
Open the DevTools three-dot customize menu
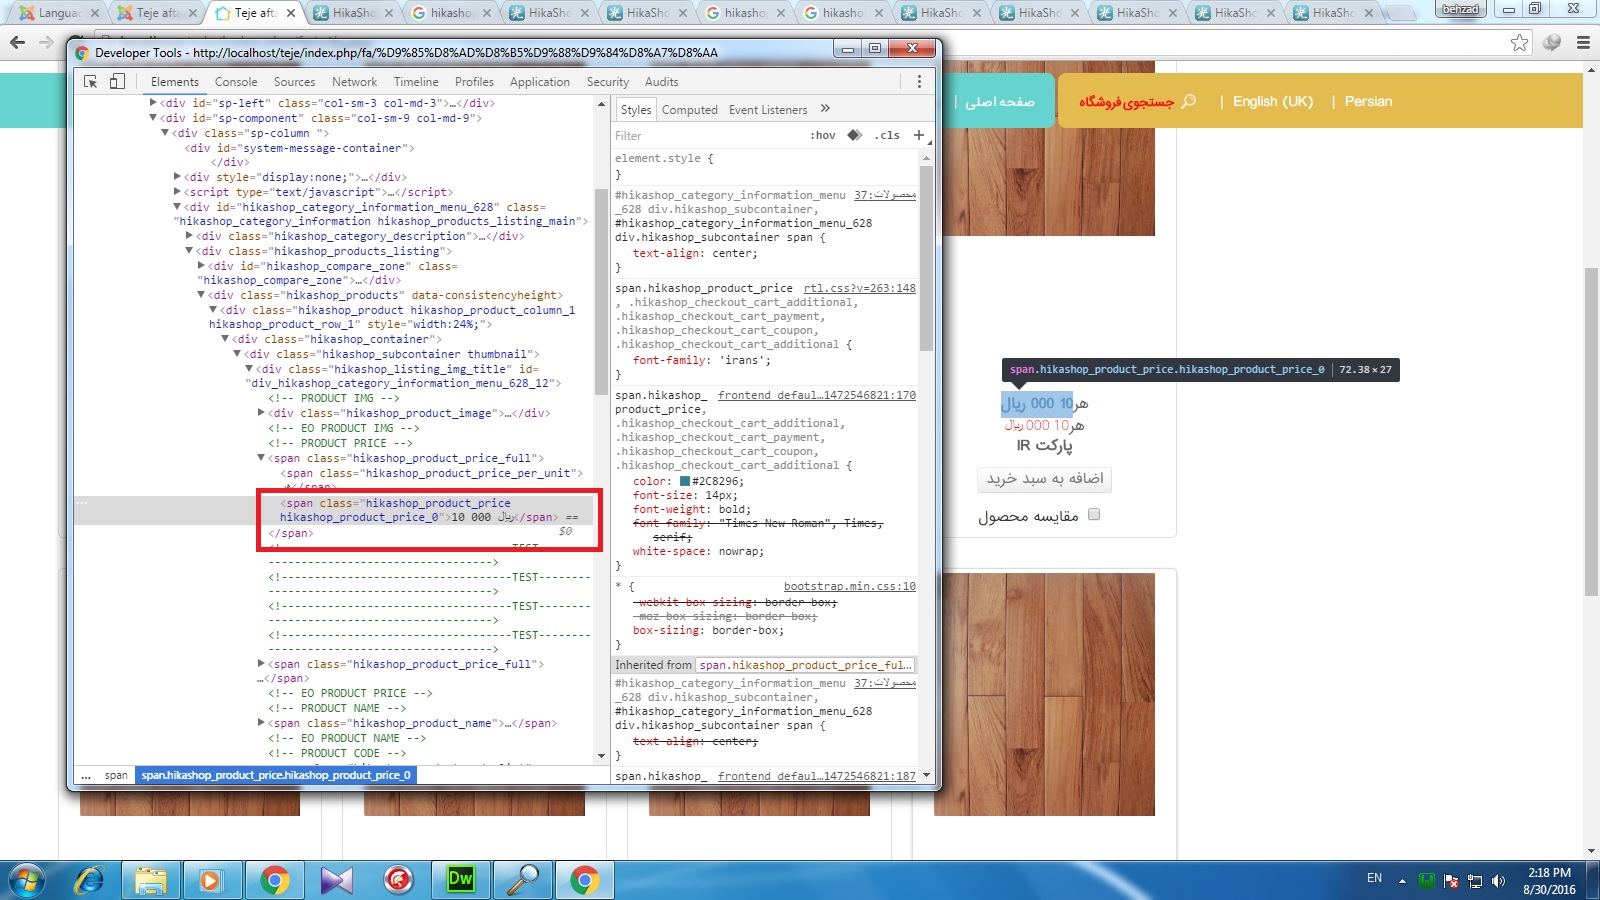click(x=919, y=82)
